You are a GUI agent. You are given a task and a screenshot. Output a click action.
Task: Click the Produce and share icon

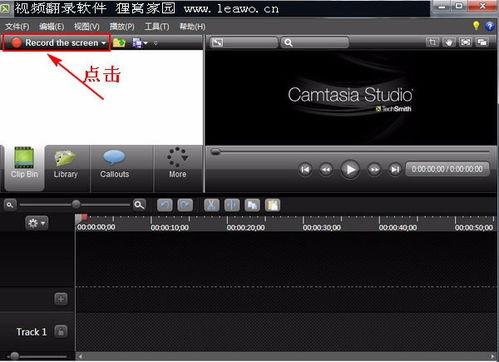(137, 43)
